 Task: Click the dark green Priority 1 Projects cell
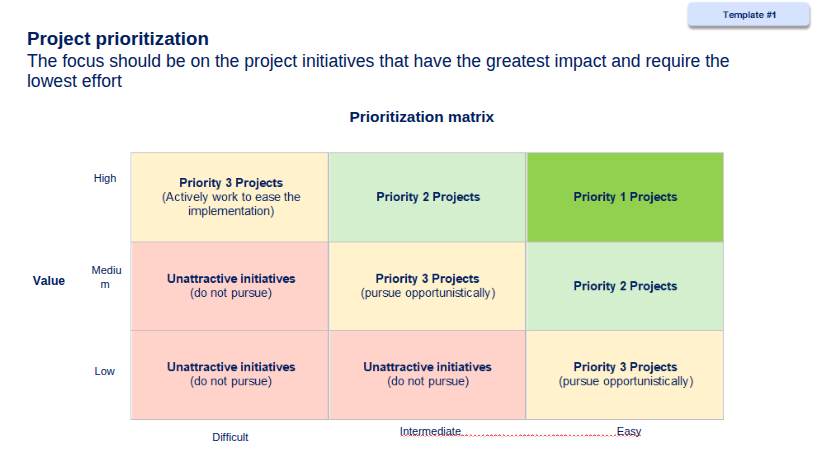click(625, 197)
